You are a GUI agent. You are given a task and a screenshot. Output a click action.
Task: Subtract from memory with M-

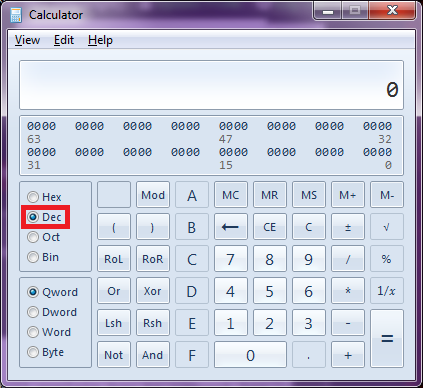[387, 195]
